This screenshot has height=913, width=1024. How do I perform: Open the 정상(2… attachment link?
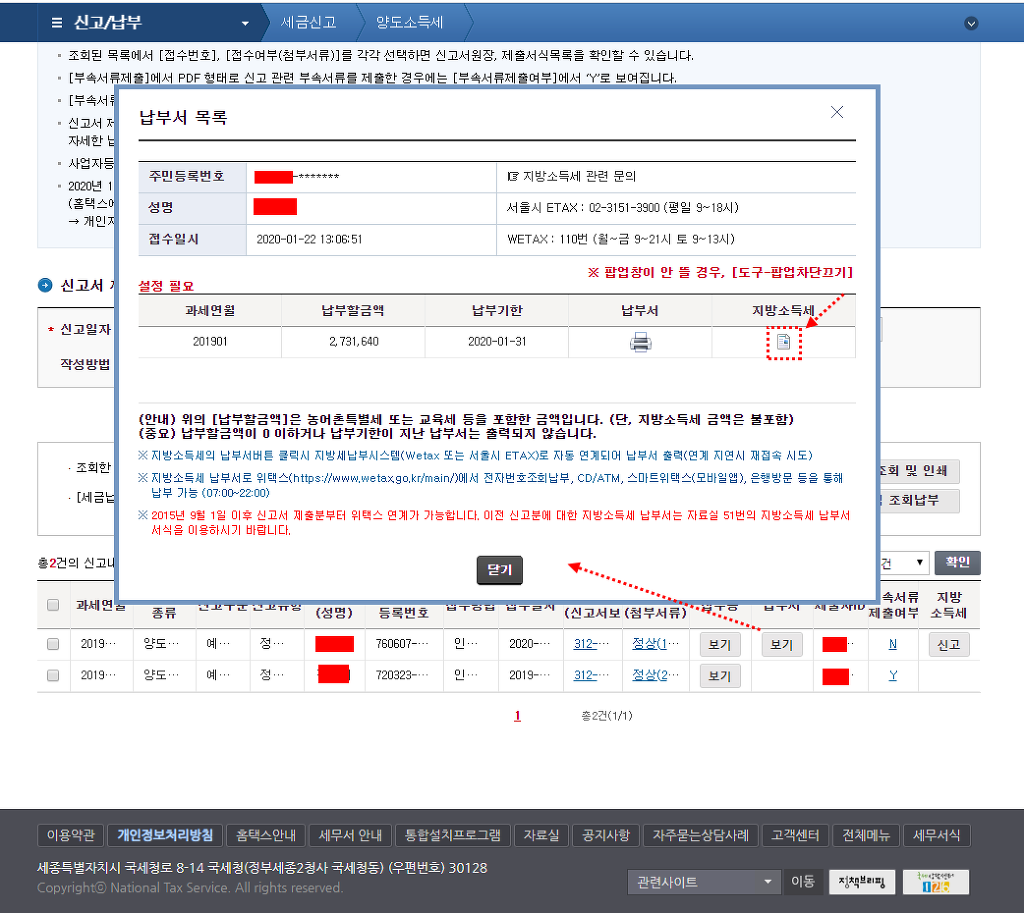[x=656, y=675]
